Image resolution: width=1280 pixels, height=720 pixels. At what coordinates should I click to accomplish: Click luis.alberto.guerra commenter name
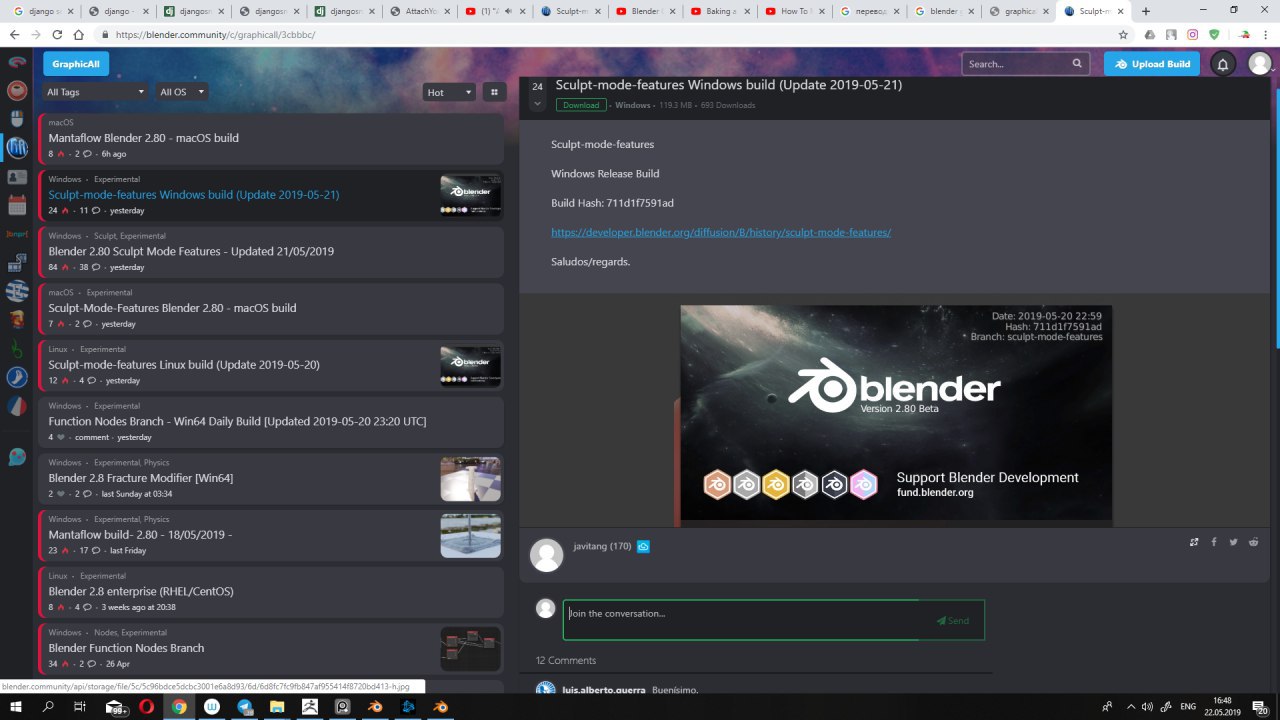coord(603,690)
